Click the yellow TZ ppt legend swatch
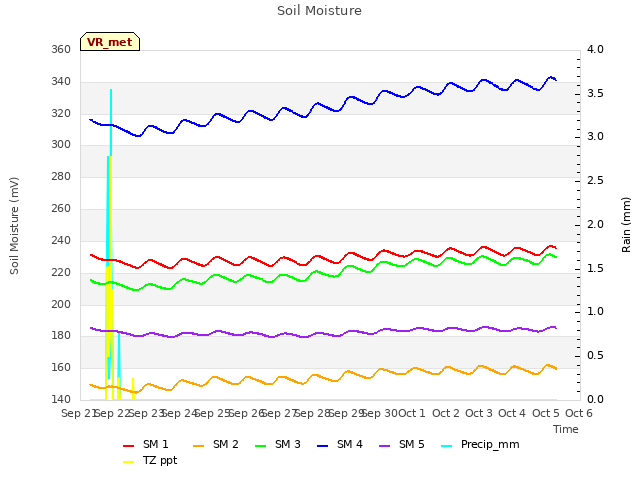Image resolution: width=640 pixels, height=480 pixels. [129, 462]
